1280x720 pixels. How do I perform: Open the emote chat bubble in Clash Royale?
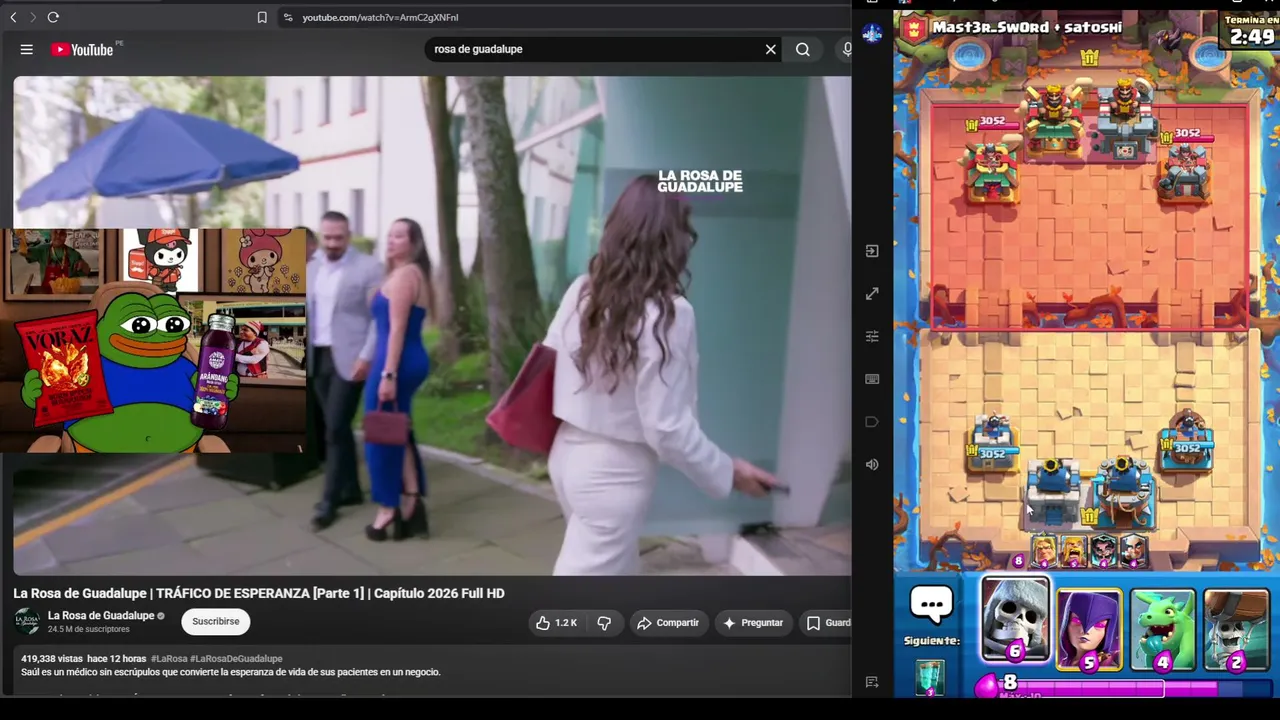coord(932,604)
